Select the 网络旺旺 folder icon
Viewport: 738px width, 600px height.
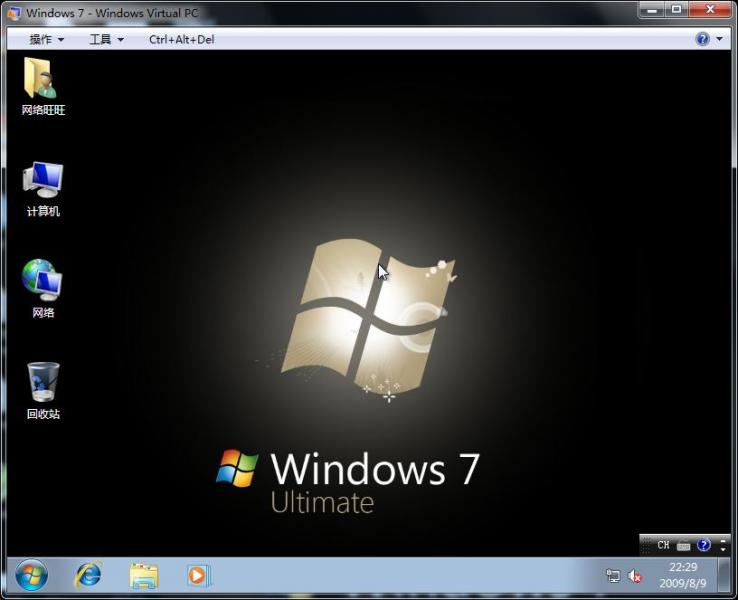(x=43, y=87)
